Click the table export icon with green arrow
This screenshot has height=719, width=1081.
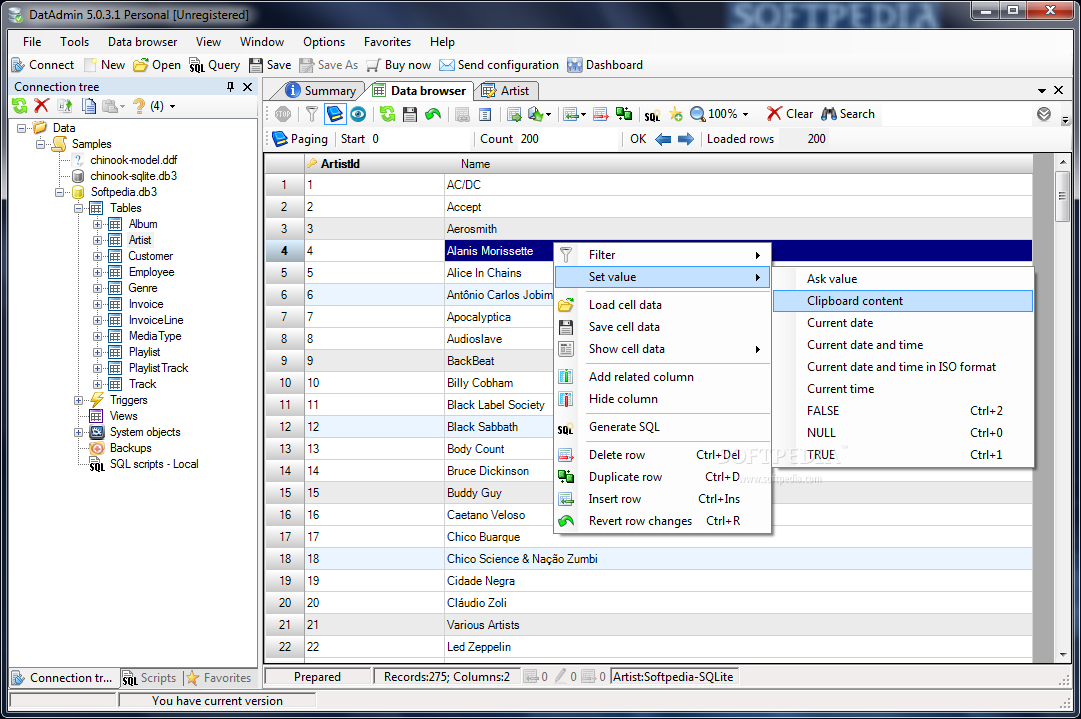[x=514, y=114]
